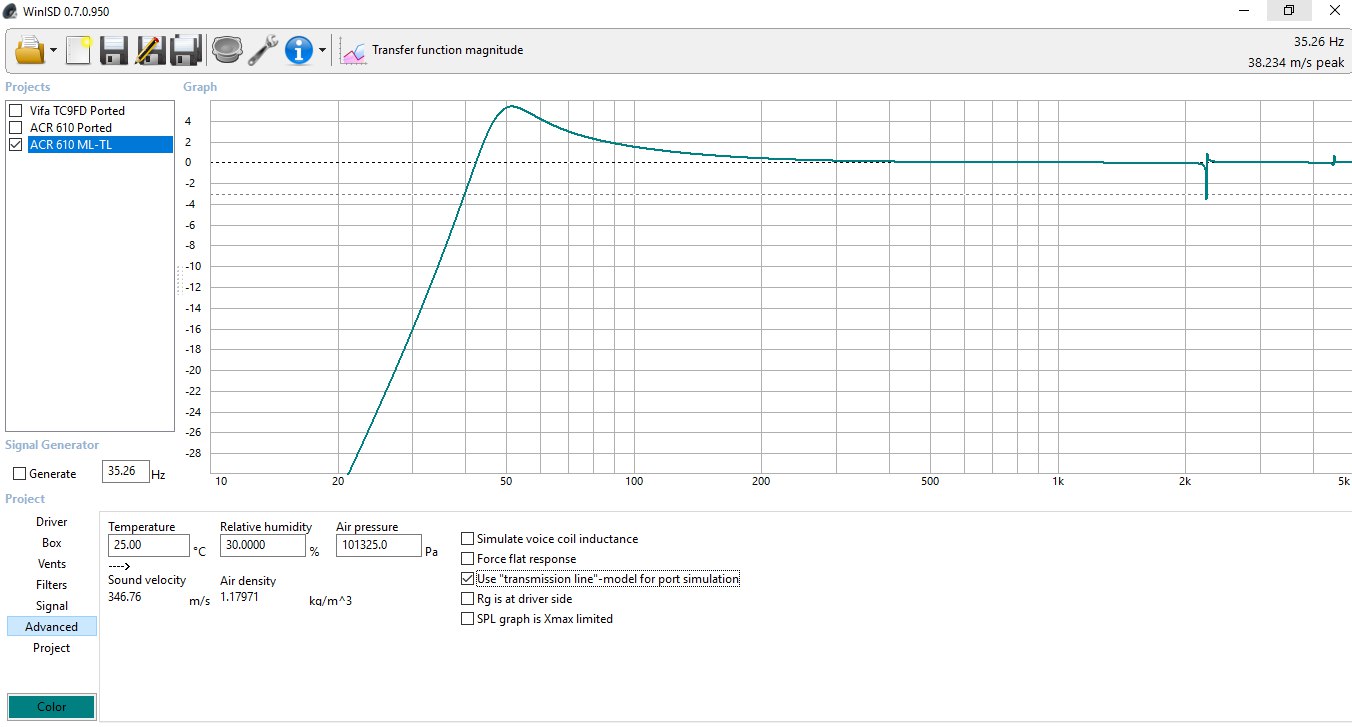
Task: Uncheck the ACR 610 ML-TL project checkbox
Action: [15, 144]
